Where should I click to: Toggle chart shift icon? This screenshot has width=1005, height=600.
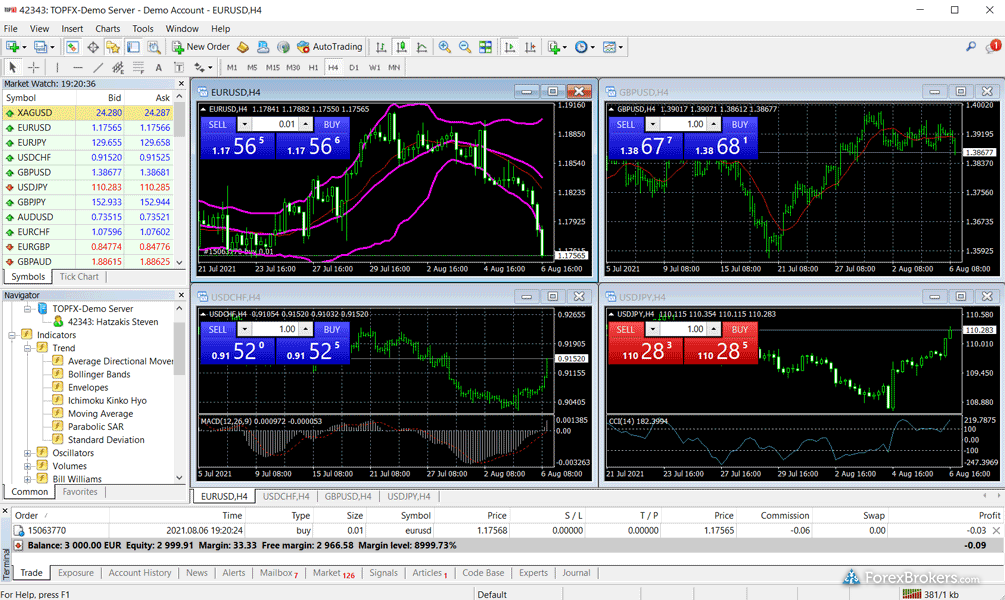point(530,47)
